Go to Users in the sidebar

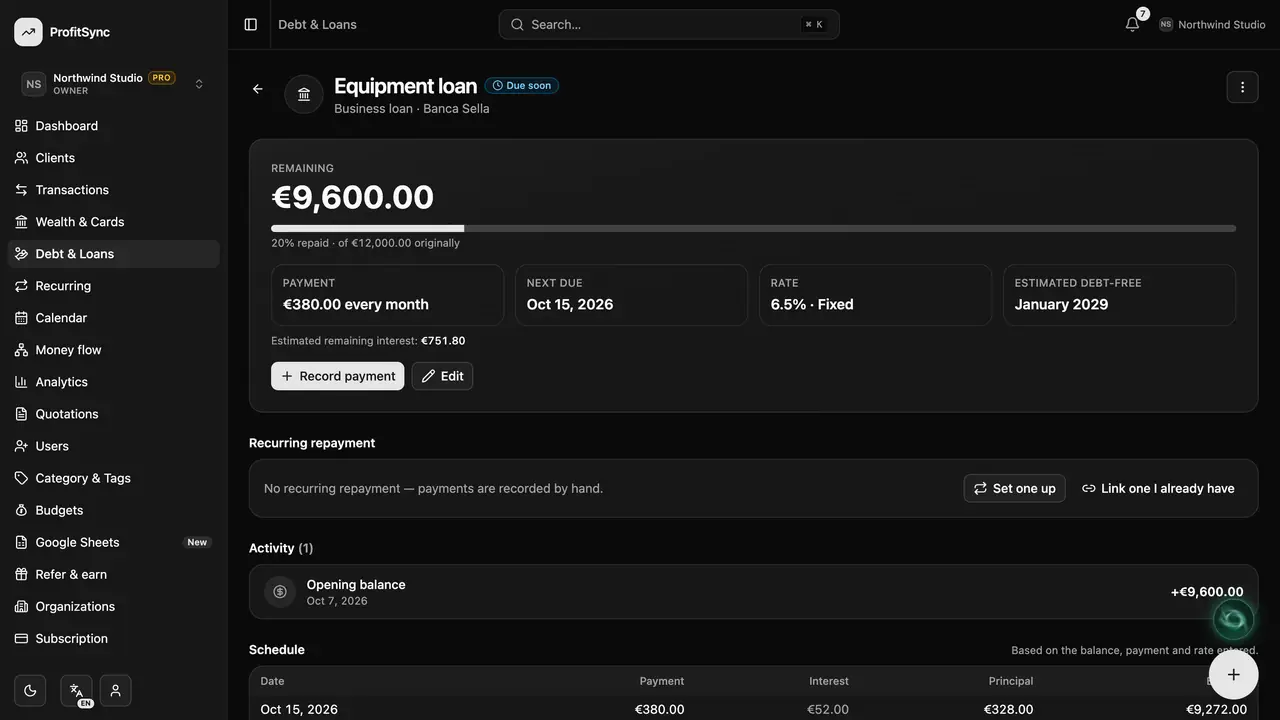[114, 446]
